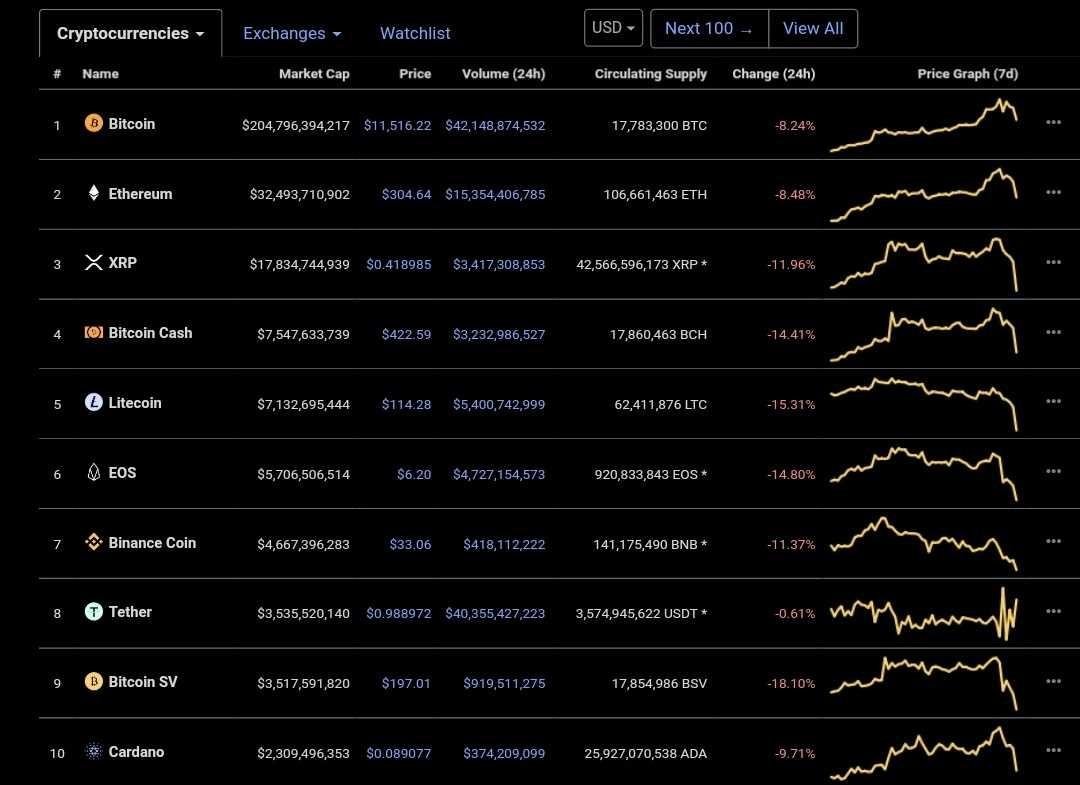
Task: Open Tether 24h volume link
Action: [x=495, y=614]
